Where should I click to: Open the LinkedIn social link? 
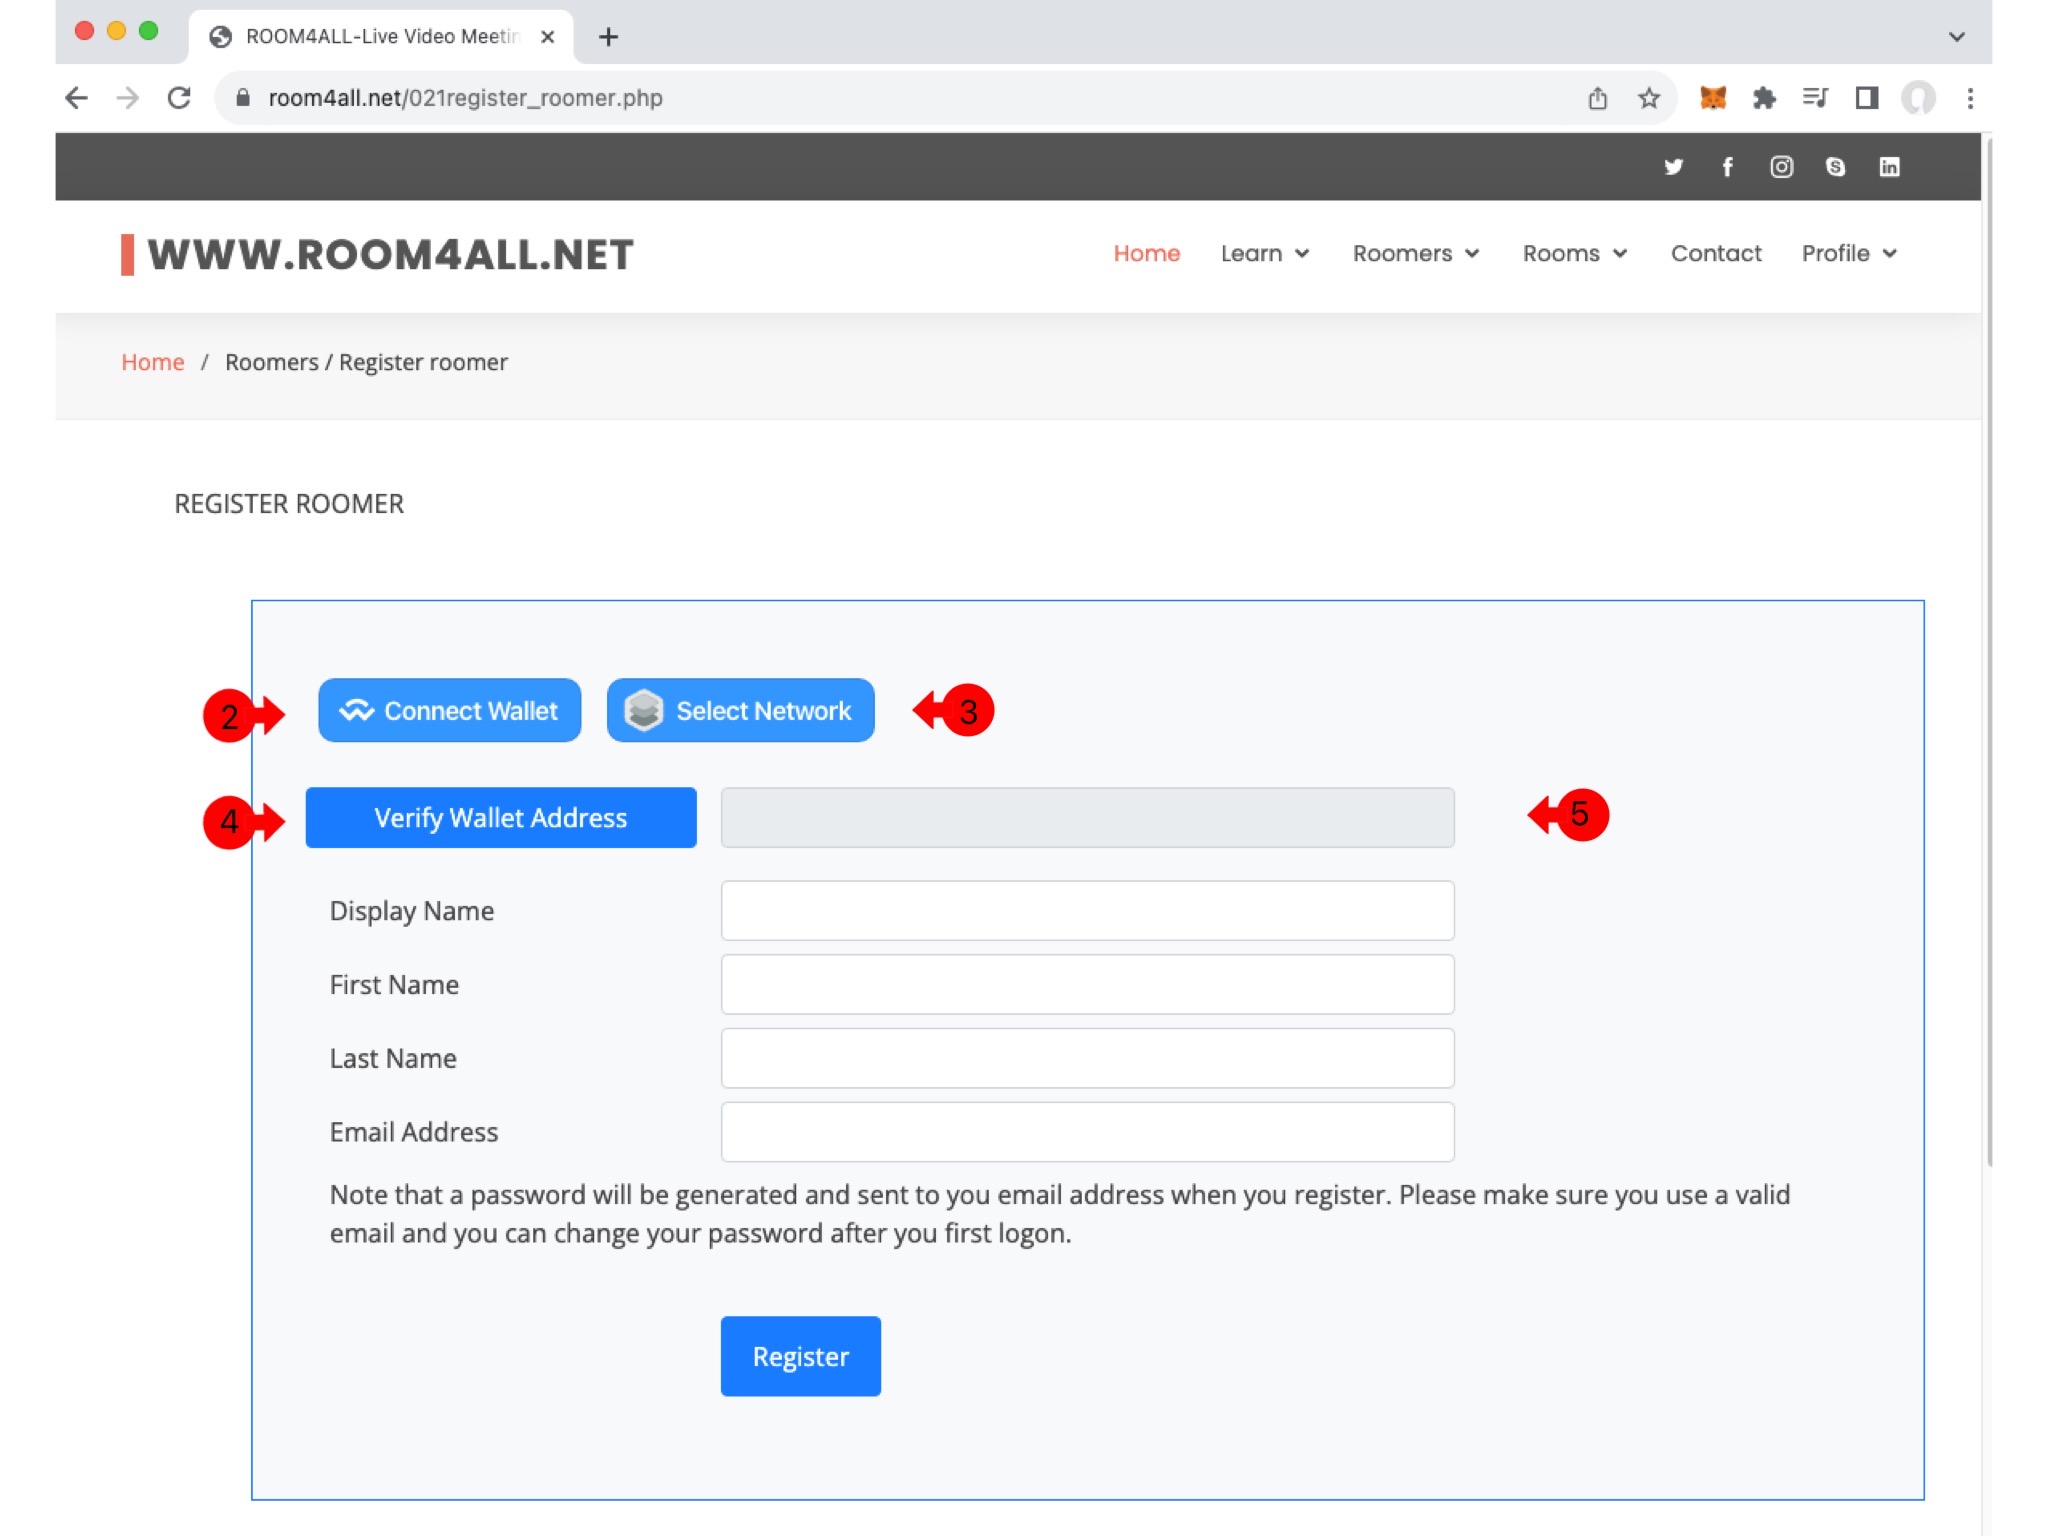pos(1889,167)
